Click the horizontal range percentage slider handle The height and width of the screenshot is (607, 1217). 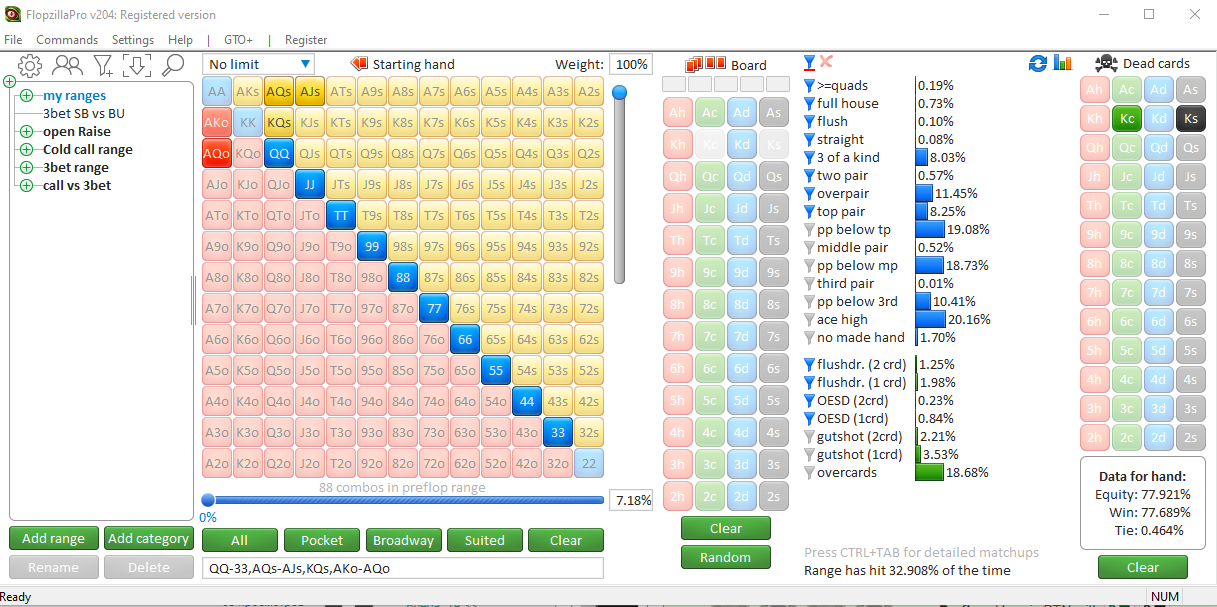[x=208, y=500]
